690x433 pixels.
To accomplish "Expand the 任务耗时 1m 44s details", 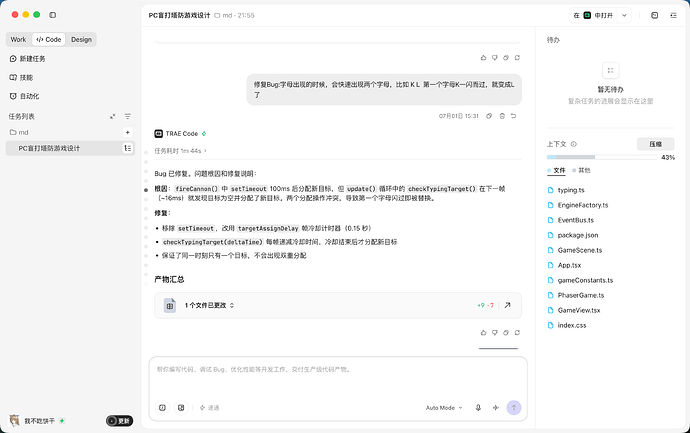I will 180,151.
